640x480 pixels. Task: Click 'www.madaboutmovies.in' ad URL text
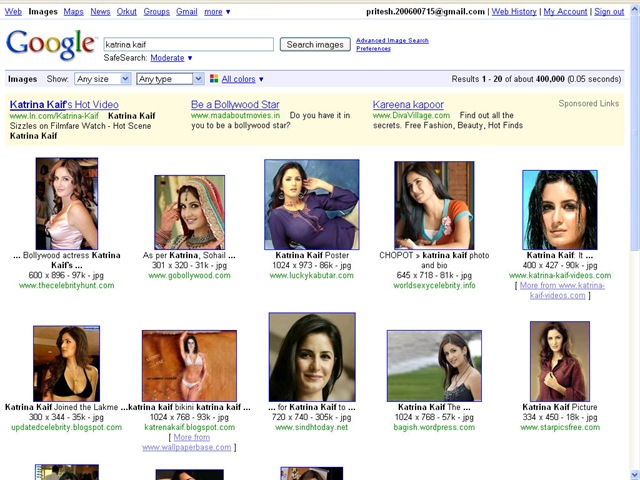236,116
